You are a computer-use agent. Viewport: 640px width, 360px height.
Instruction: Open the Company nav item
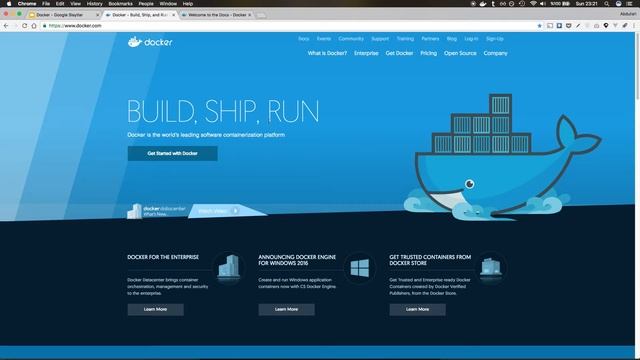click(x=496, y=53)
